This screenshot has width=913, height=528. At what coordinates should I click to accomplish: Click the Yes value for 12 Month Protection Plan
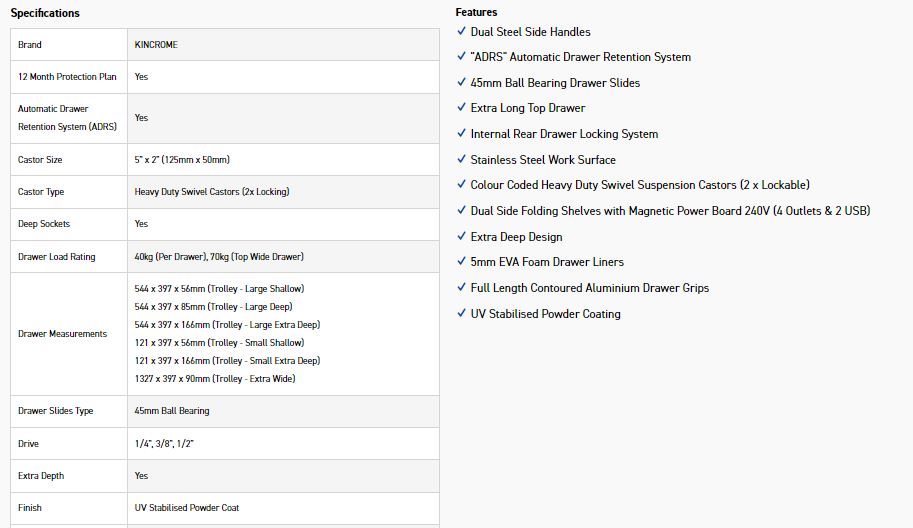point(141,77)
